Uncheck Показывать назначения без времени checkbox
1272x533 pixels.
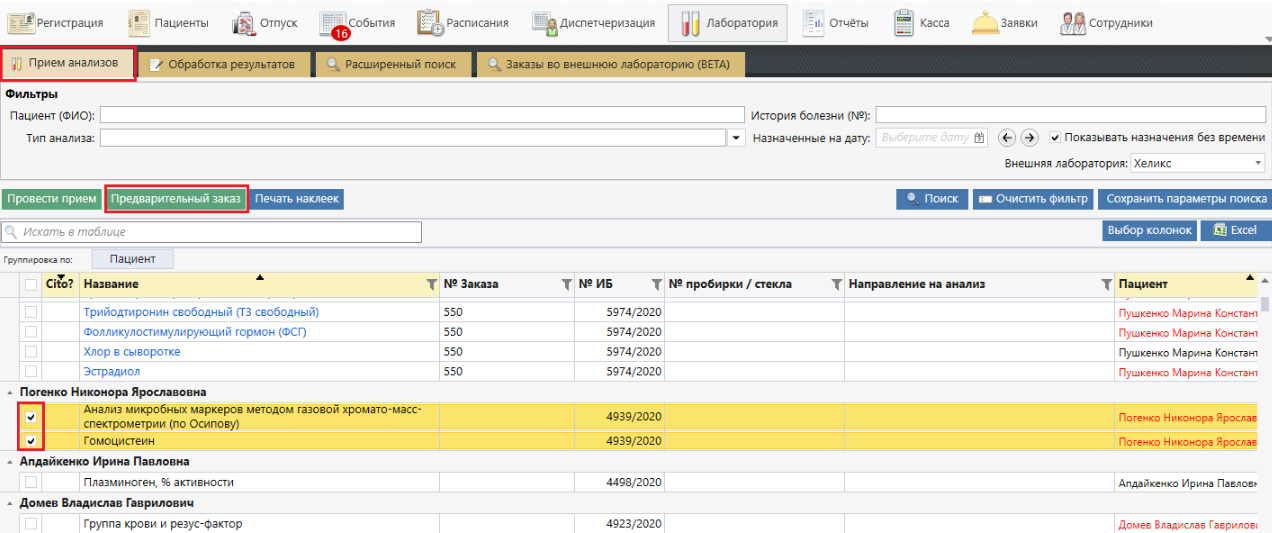[x=1055, y=138]
